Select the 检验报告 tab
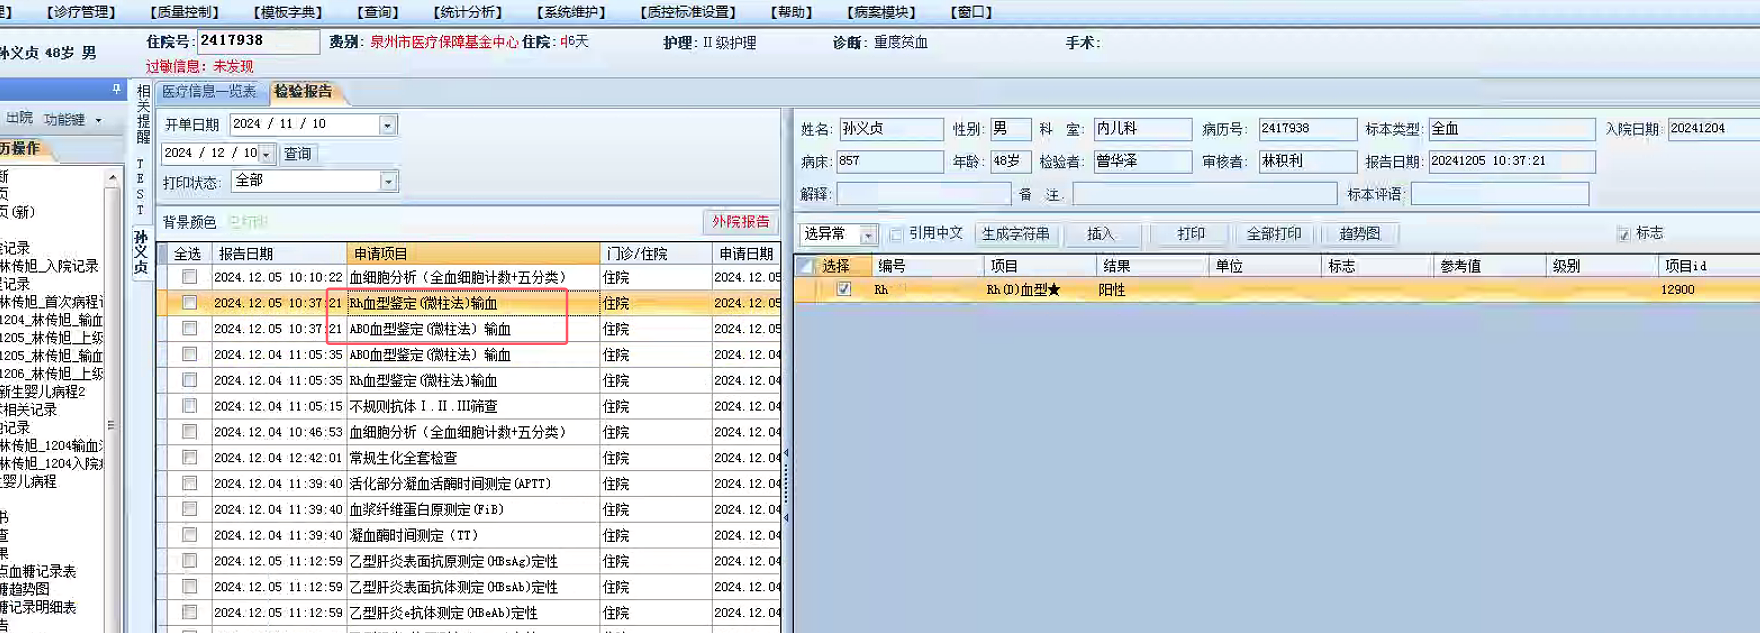This screenshot has height=633, width=1760. [303, 91]
